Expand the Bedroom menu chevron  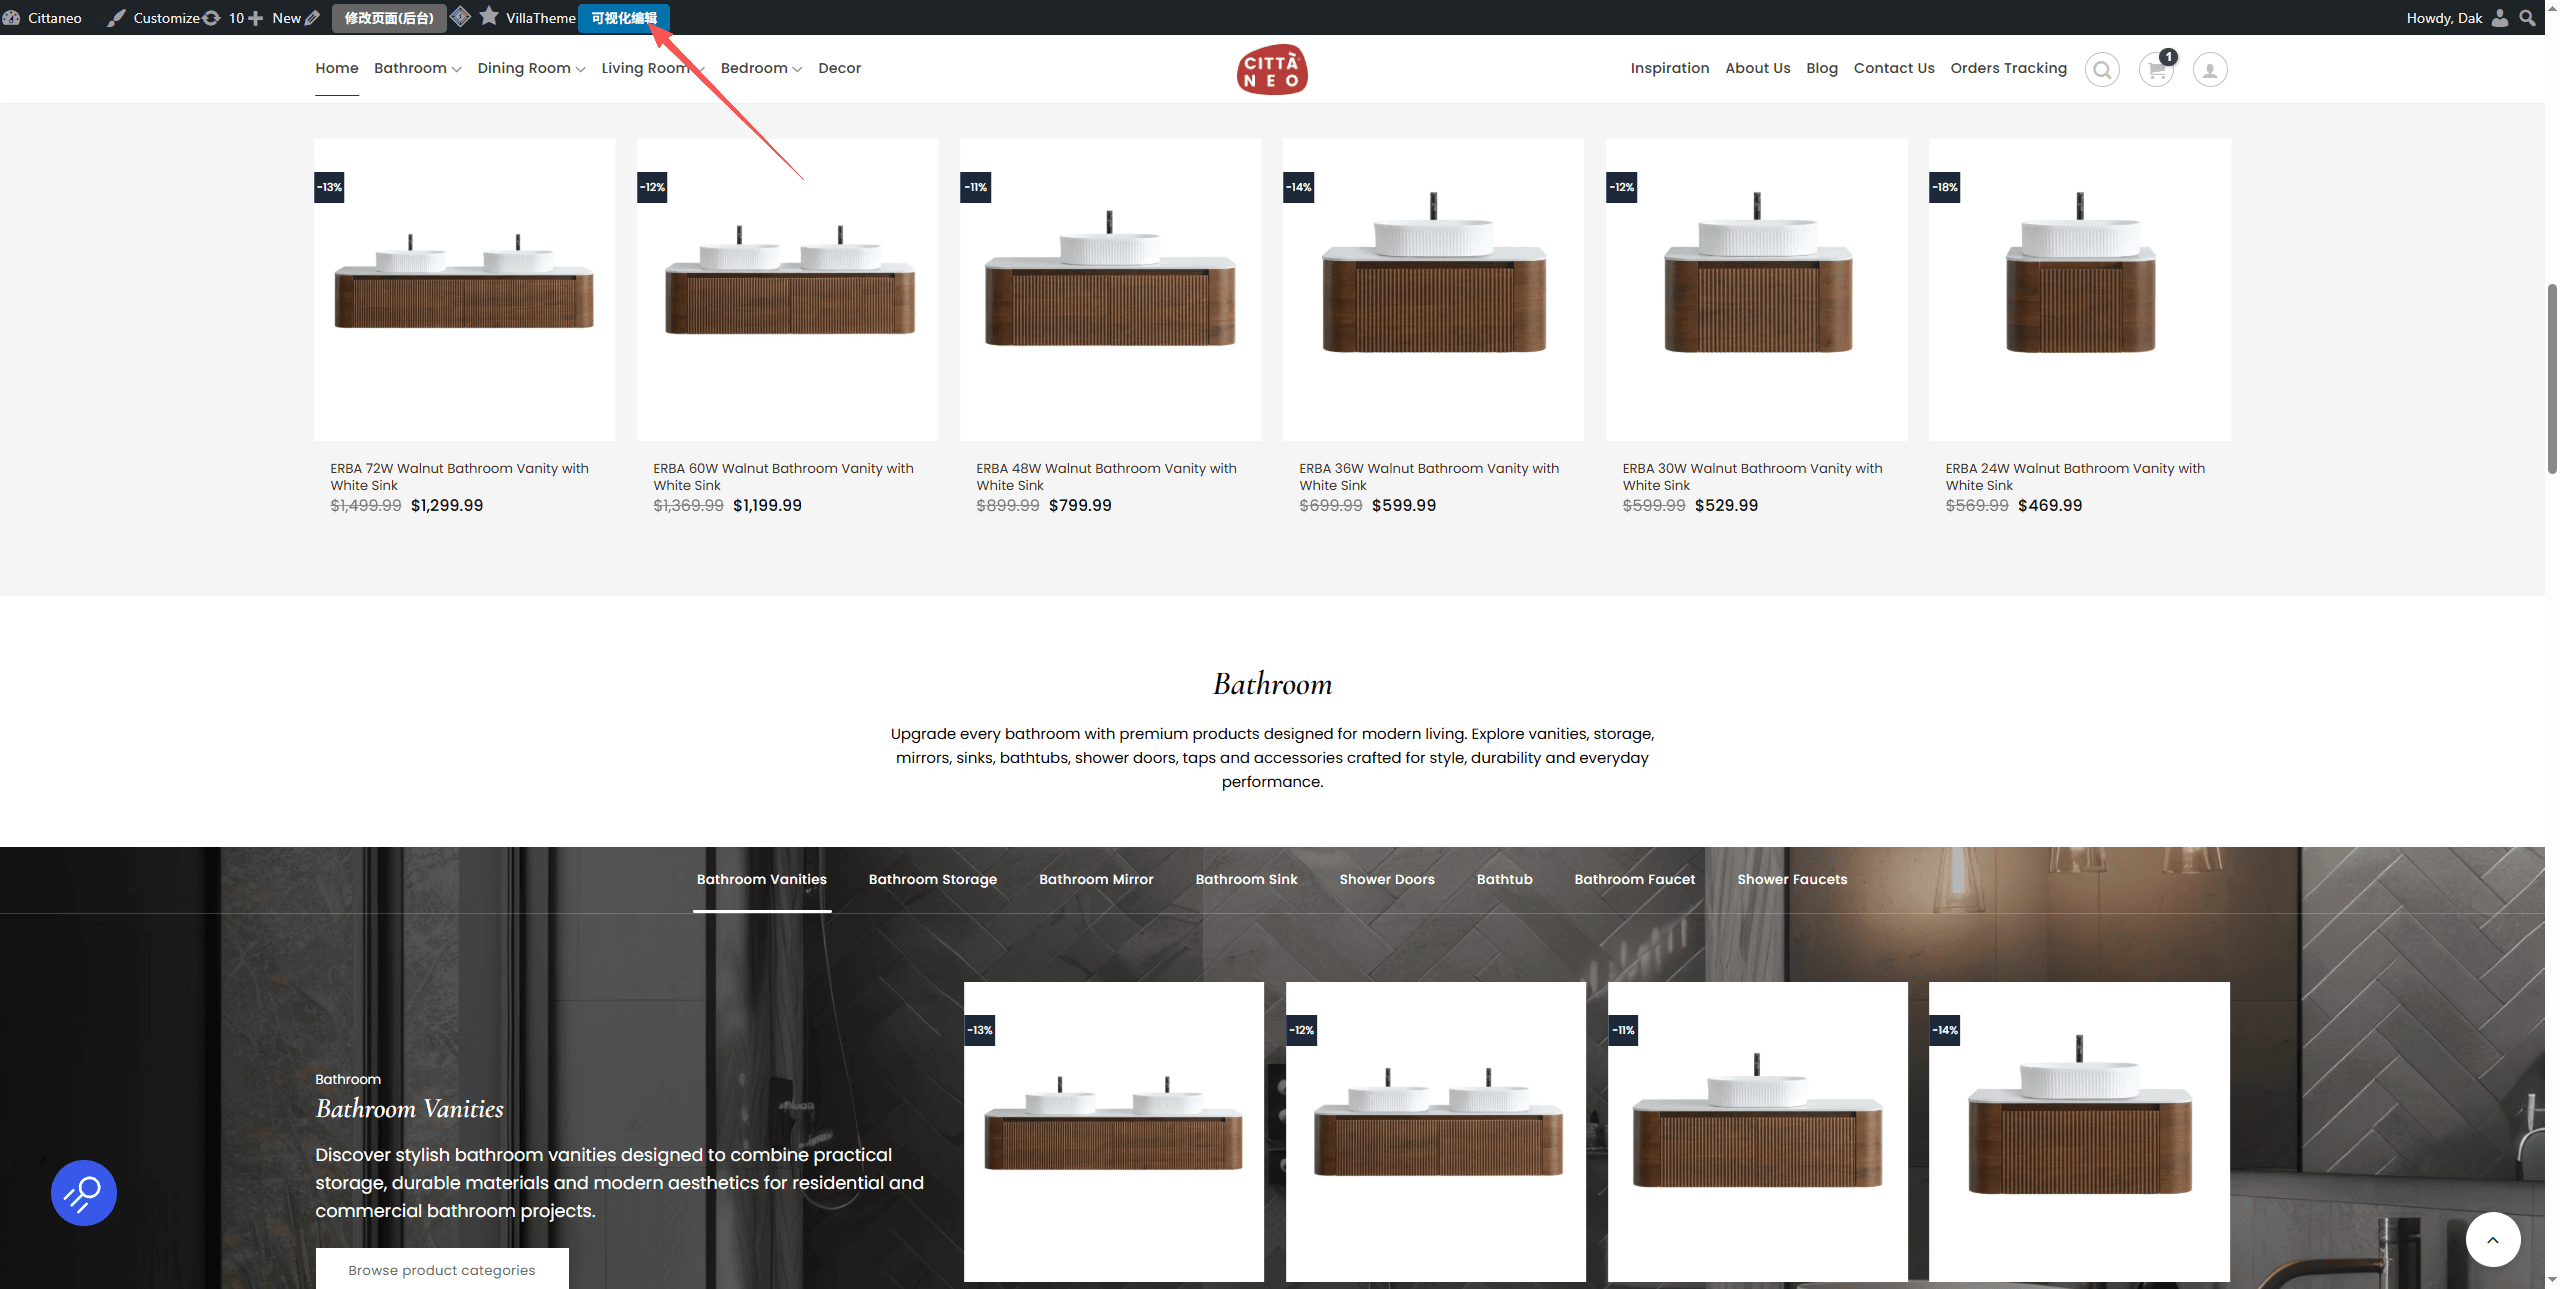(x=797, y=69)
